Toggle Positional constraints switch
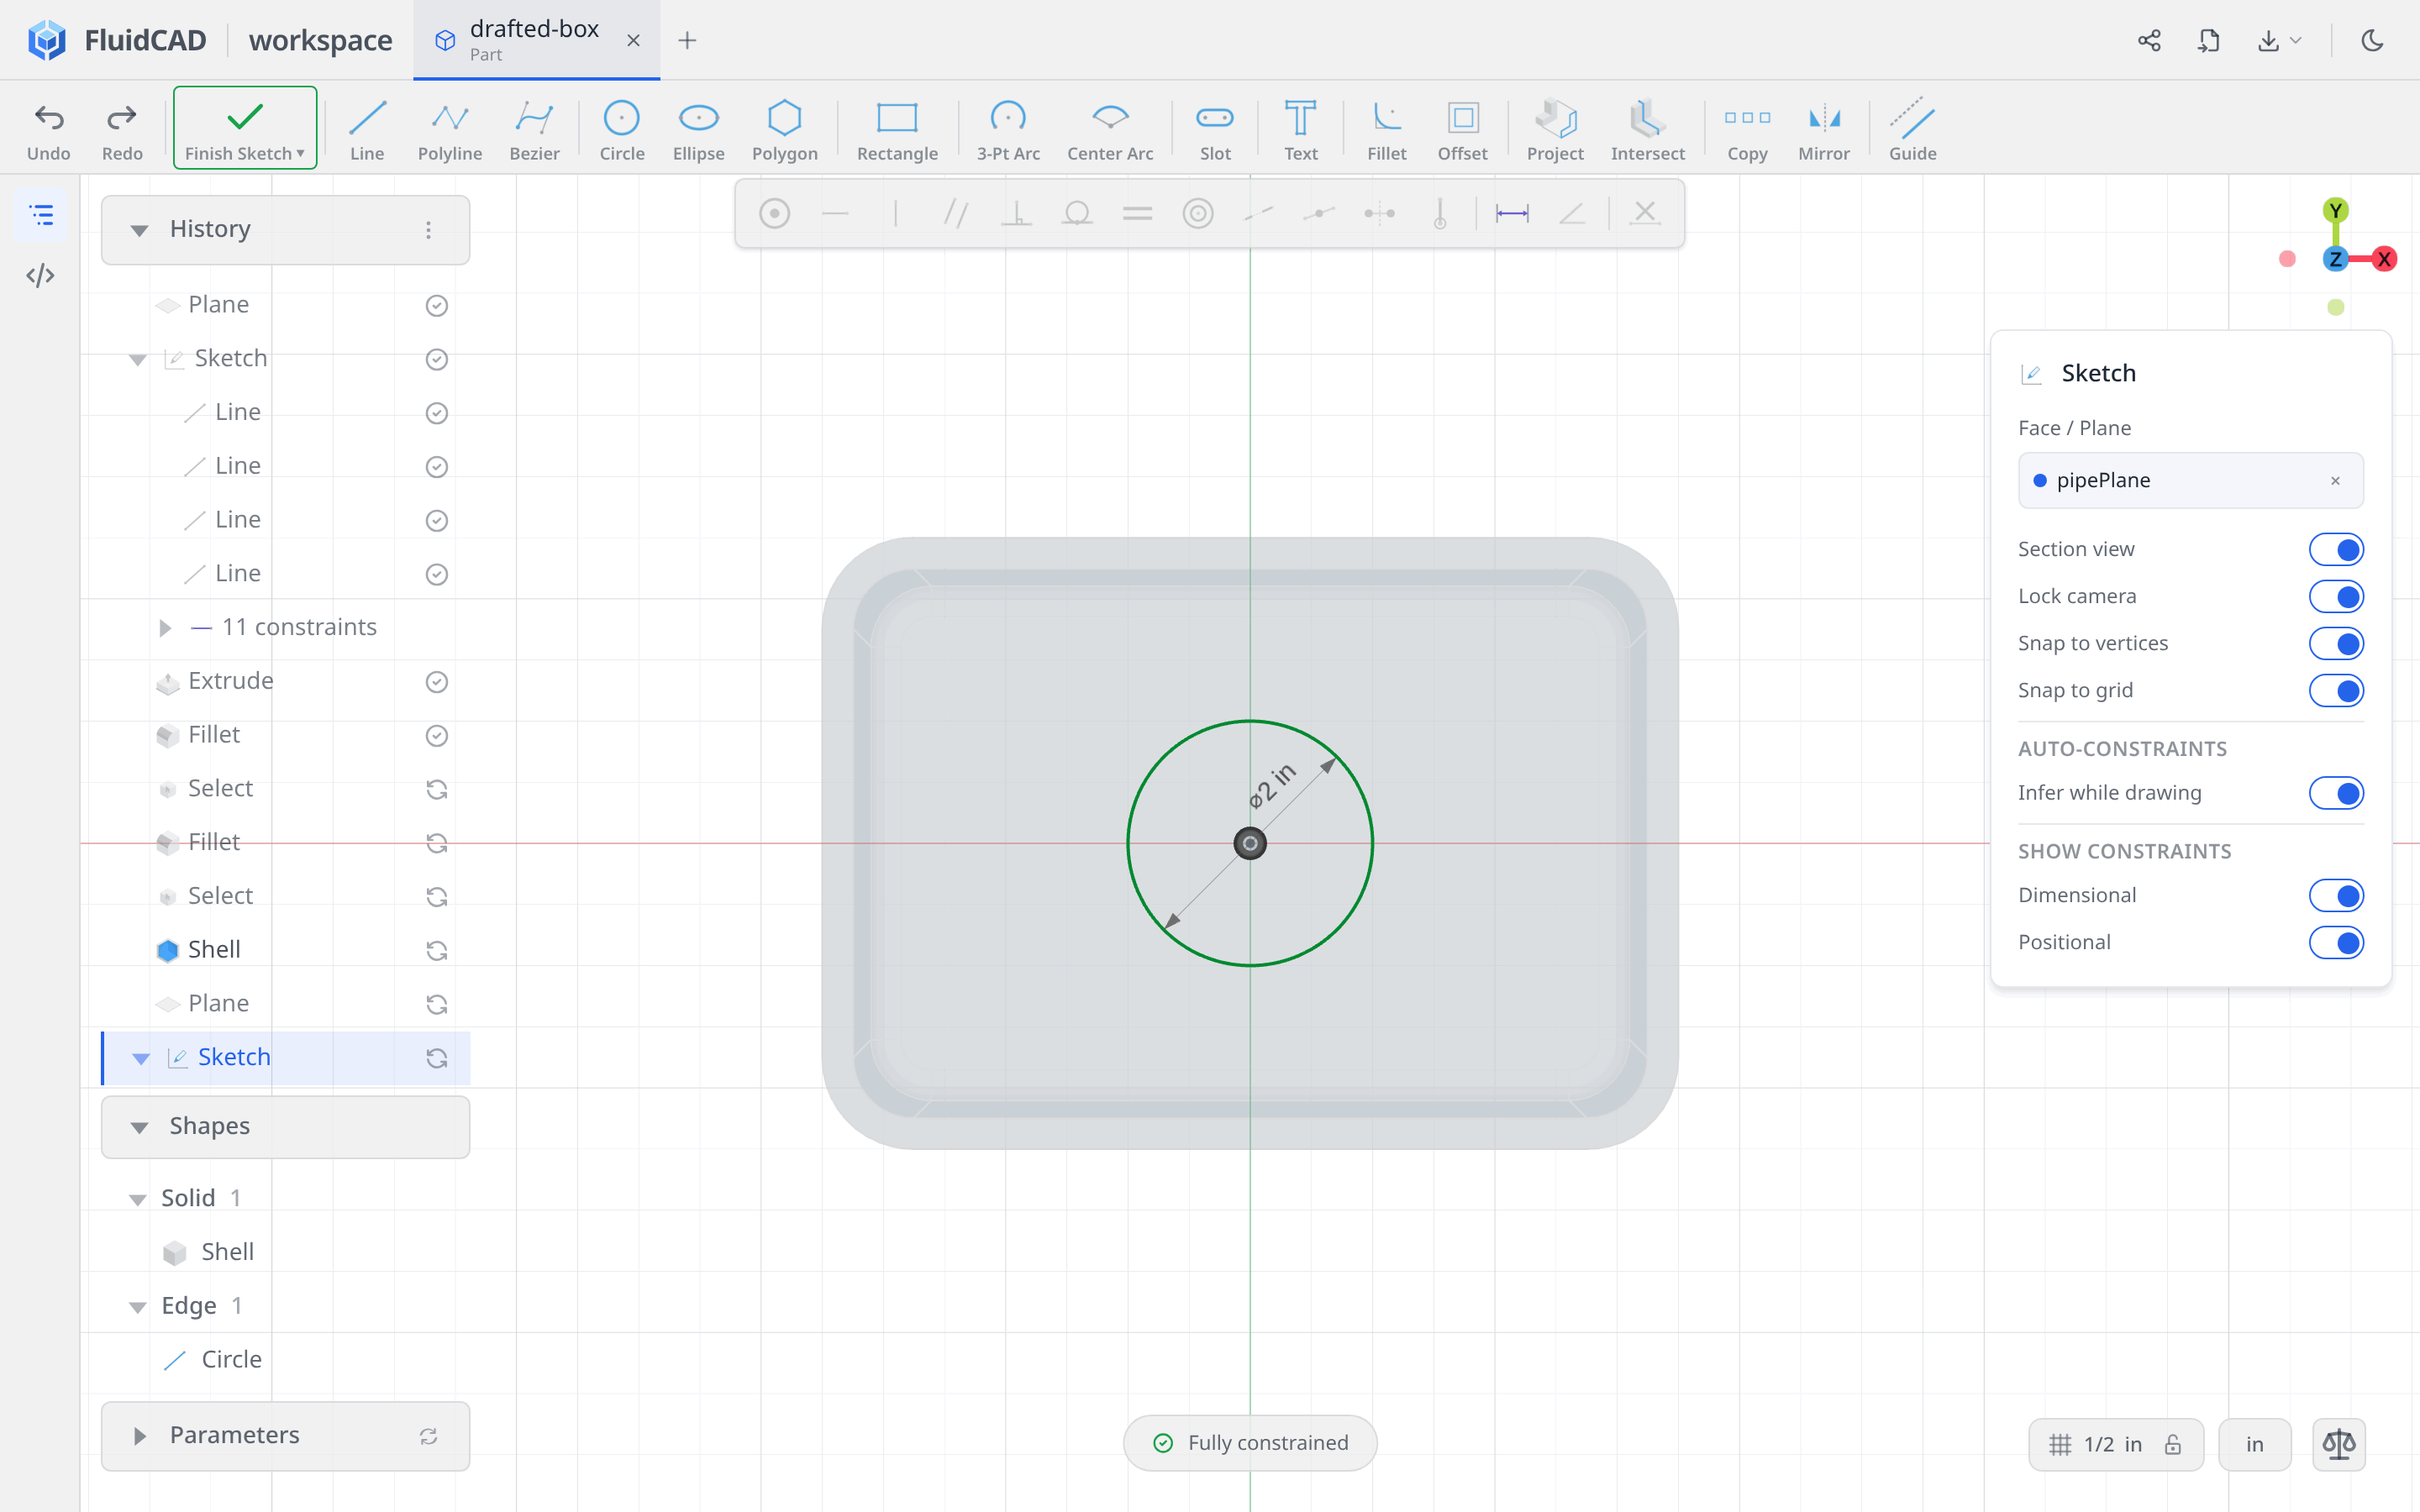The width and height of the screenshot is (2420, 1512). coord(2336,942)
